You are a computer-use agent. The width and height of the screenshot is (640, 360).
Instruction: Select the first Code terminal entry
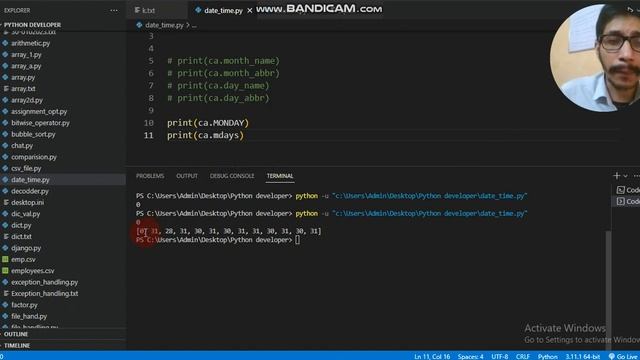628,190
